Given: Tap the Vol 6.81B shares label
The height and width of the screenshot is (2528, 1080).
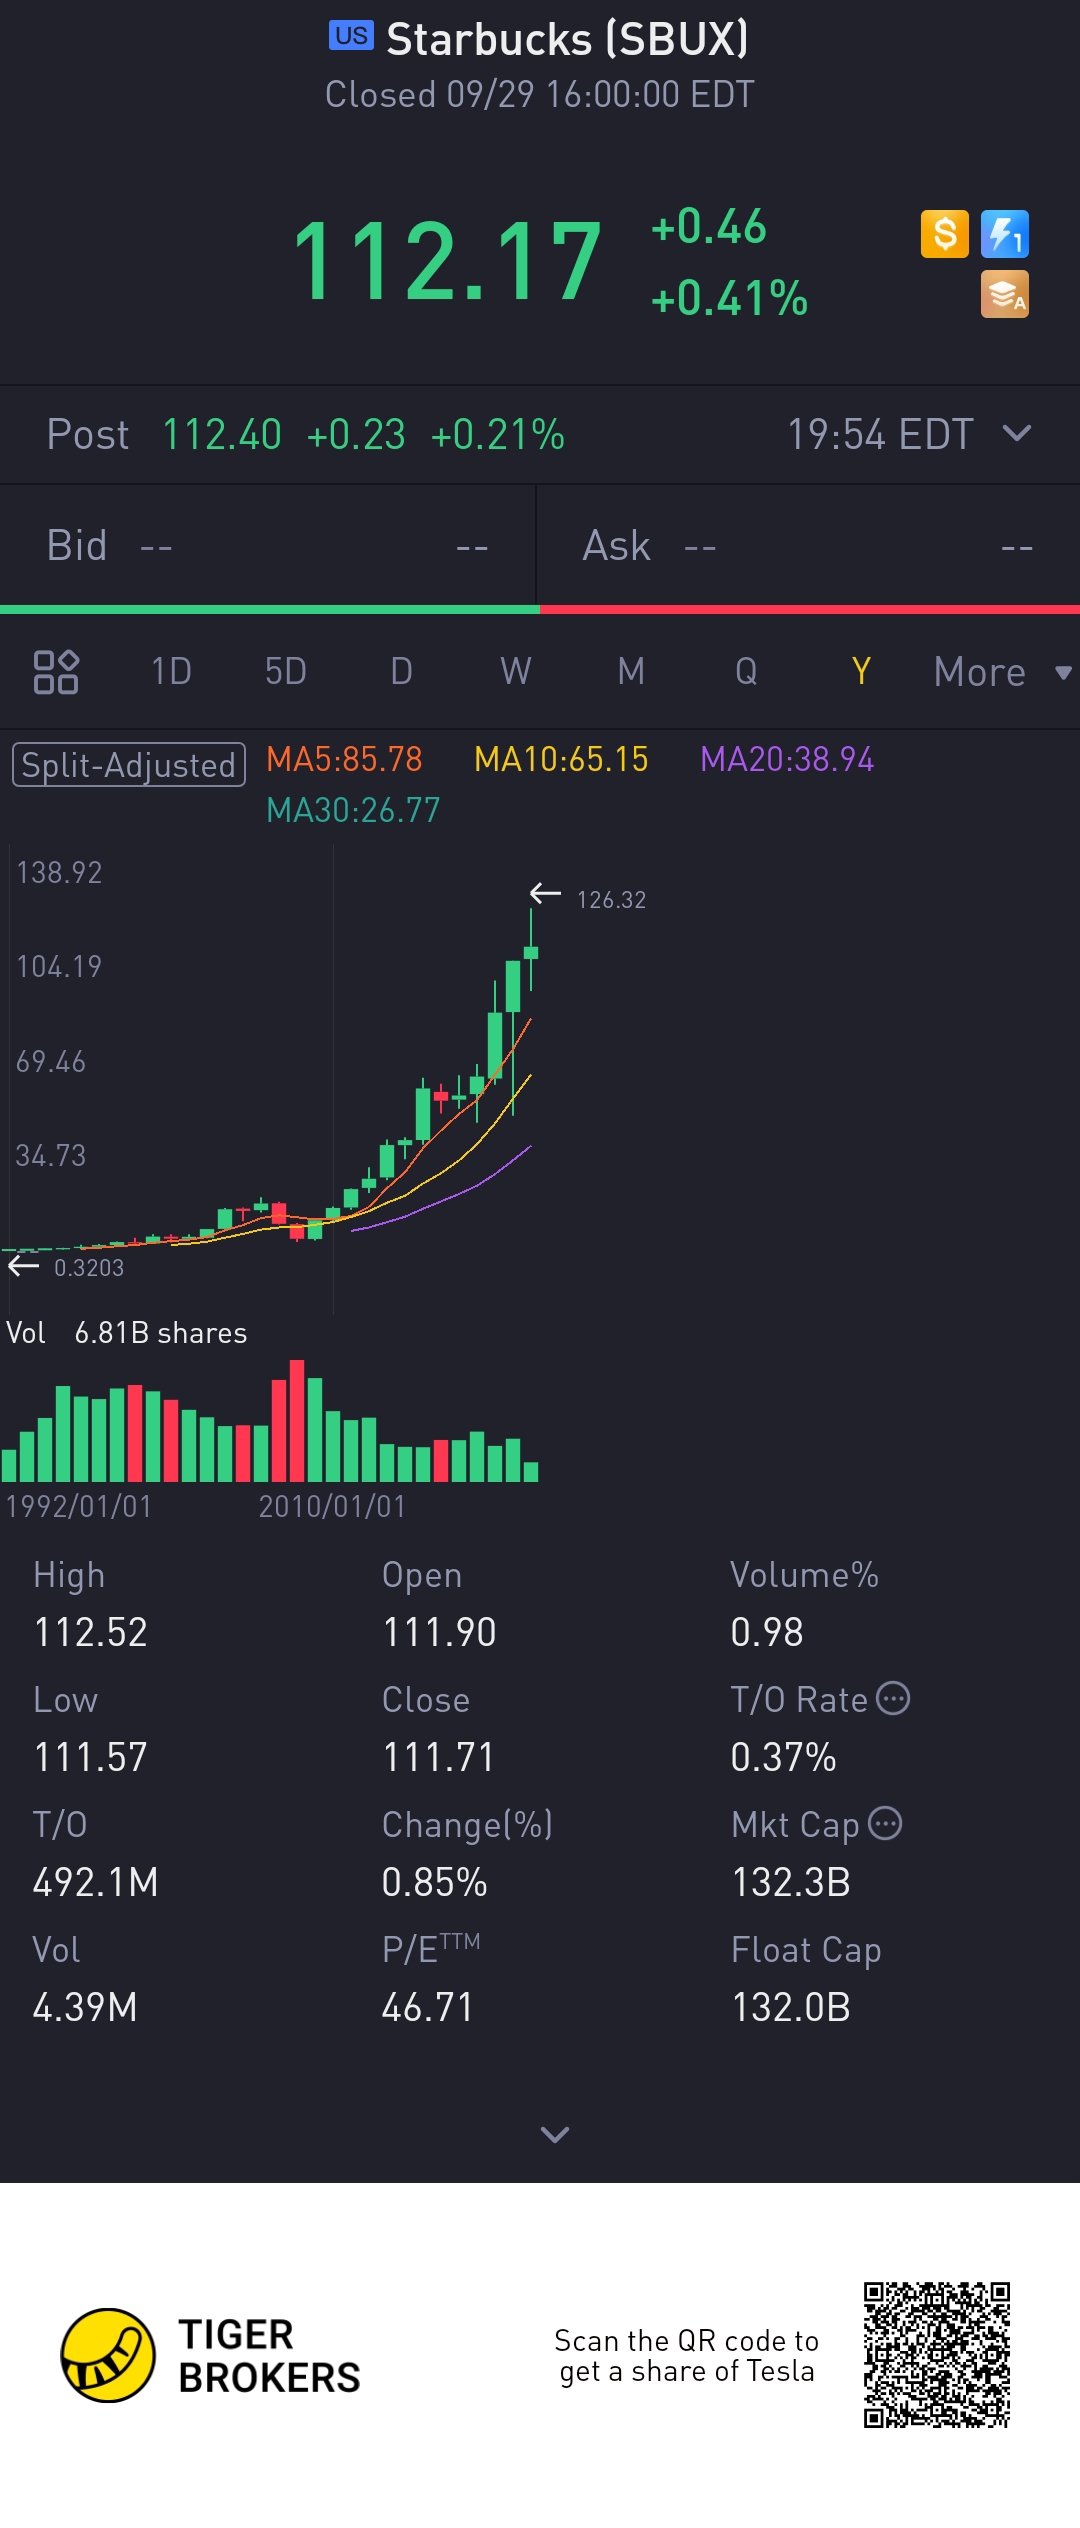Looking at the screenshot, I should click(x=127, y=1333).
